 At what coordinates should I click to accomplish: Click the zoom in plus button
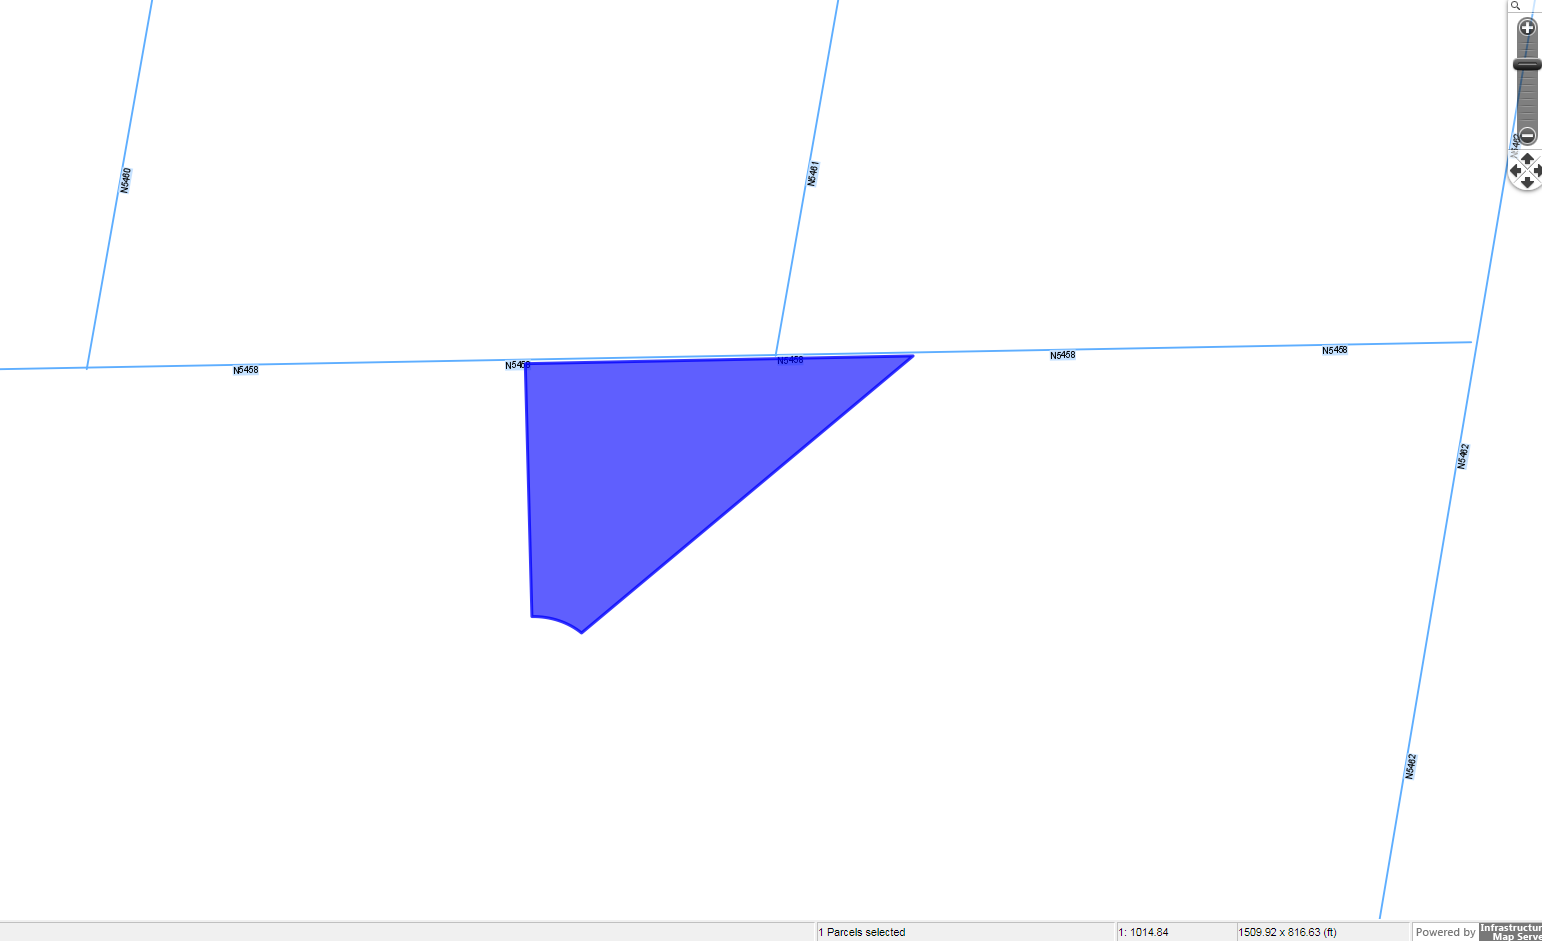(x=1527, y=28)
